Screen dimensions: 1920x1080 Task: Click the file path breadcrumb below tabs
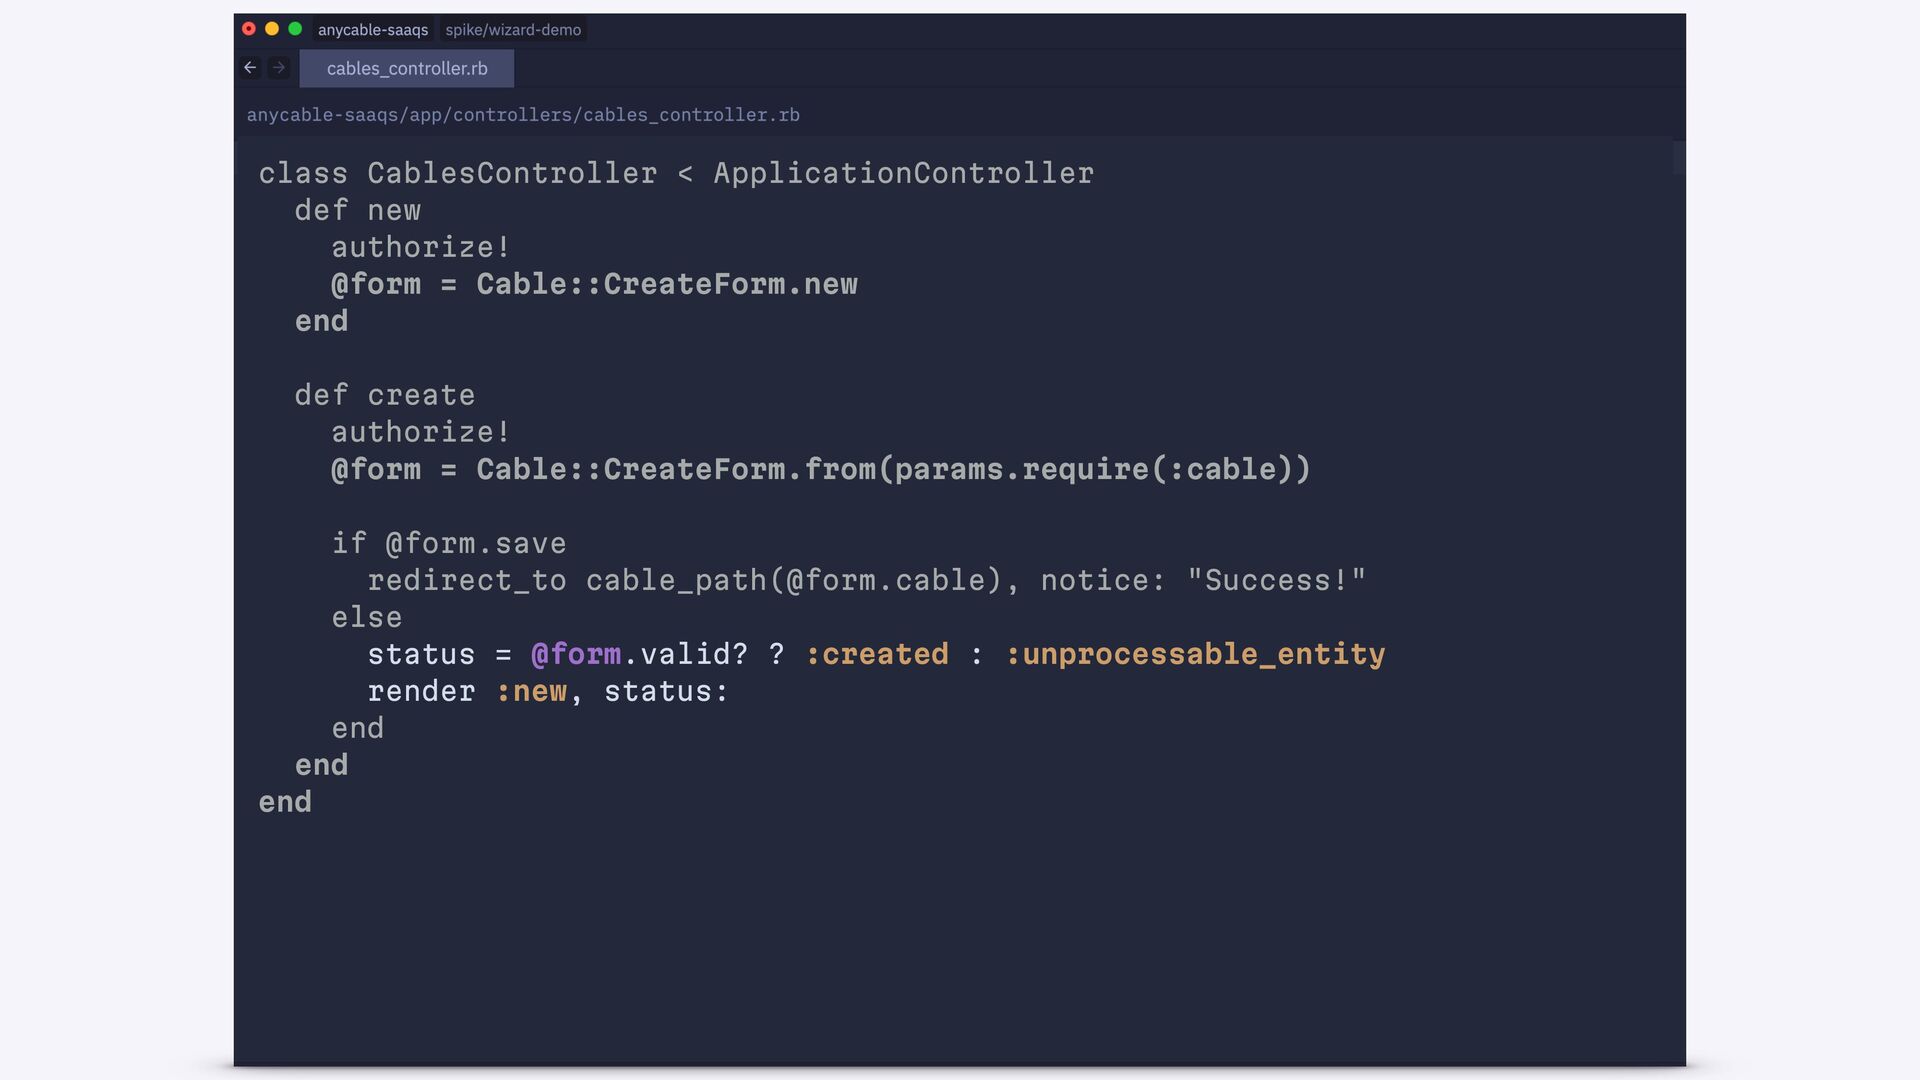click(x=523, y=115)
